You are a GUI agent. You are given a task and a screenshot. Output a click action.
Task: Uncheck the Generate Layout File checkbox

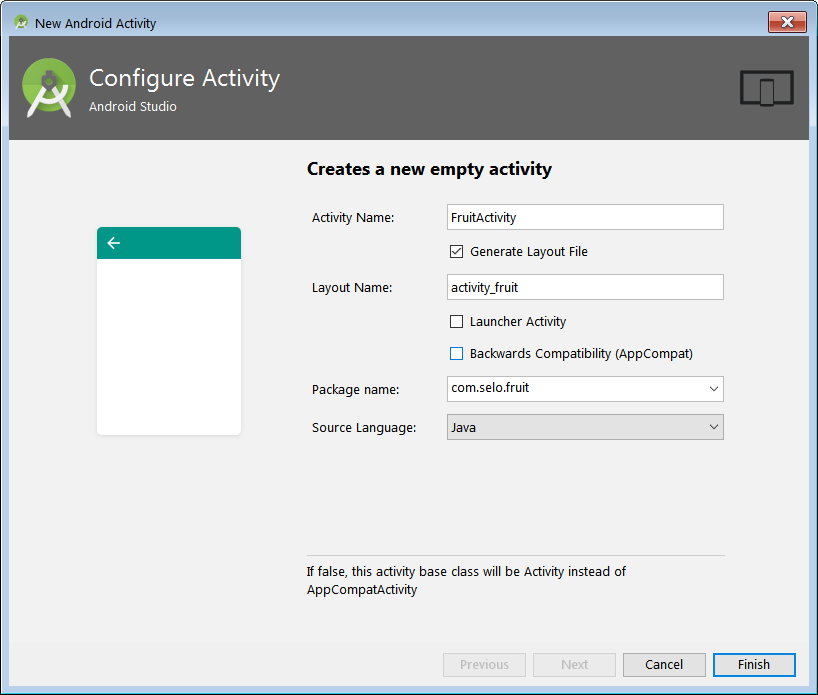point(456,251)
